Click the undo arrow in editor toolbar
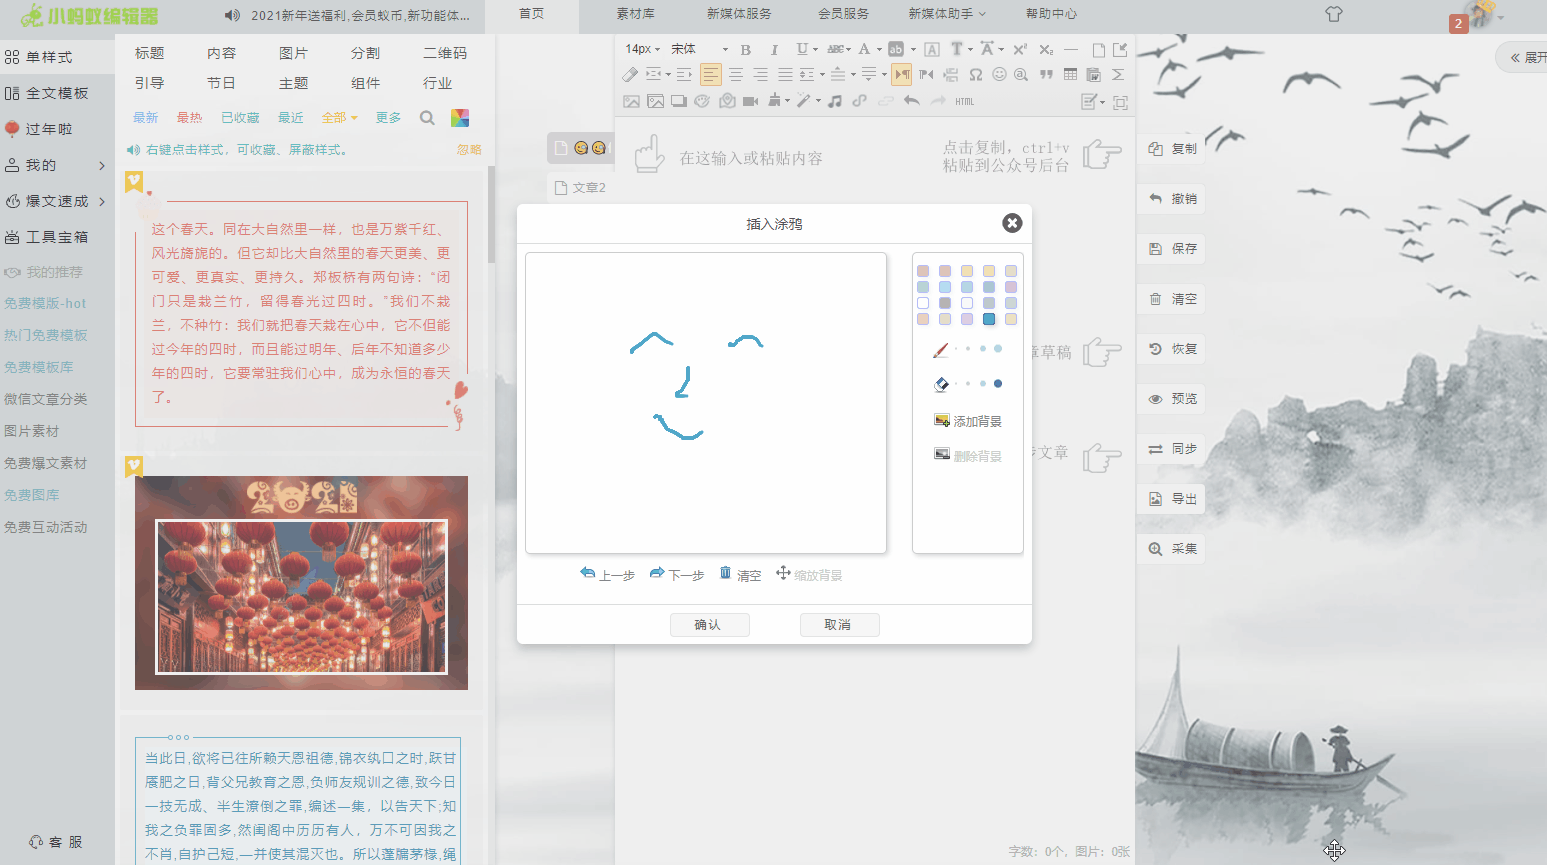 tap(911, 101)
